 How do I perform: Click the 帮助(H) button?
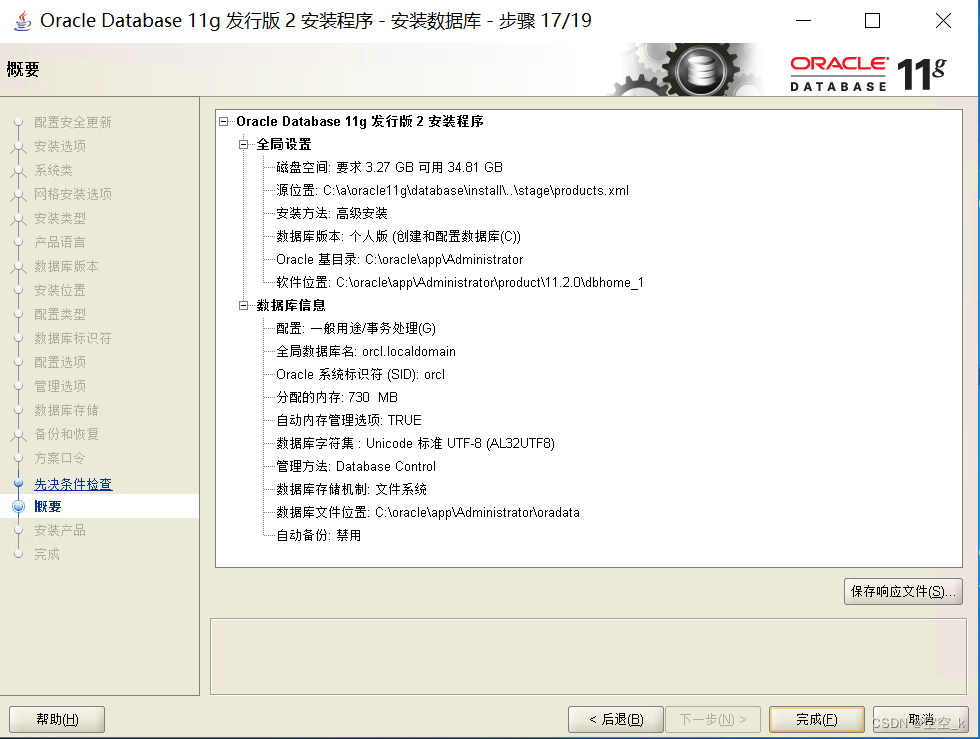57,719
